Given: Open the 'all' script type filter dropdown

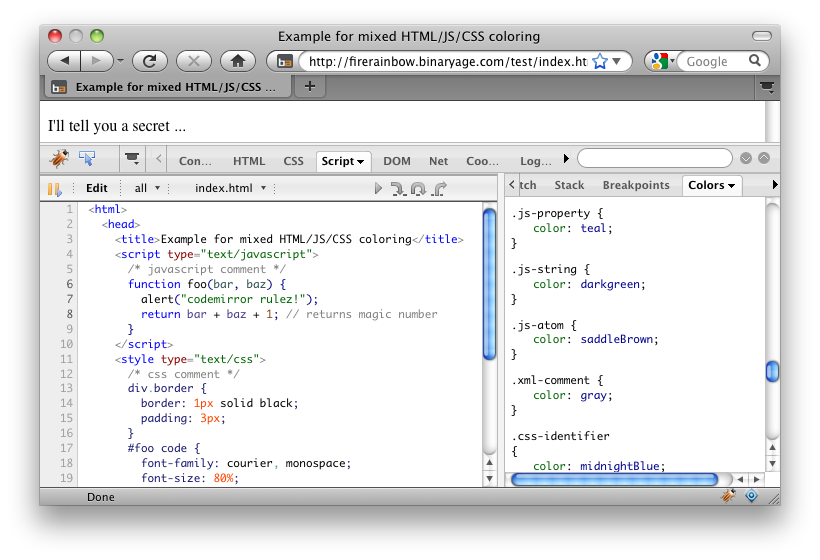Looking at the screenshot, I should coord(147,188).
